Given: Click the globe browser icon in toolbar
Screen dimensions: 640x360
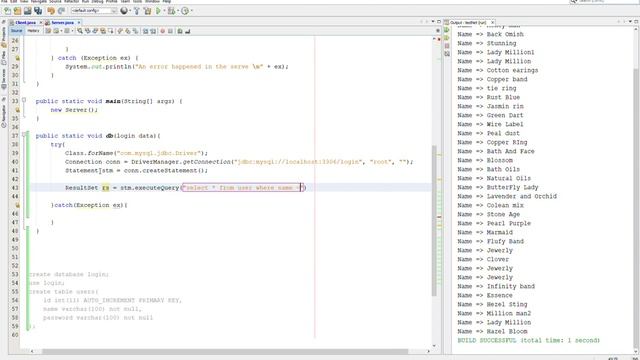Looking at the screenshot, I should pyautogui.click(x=124, y=11).
